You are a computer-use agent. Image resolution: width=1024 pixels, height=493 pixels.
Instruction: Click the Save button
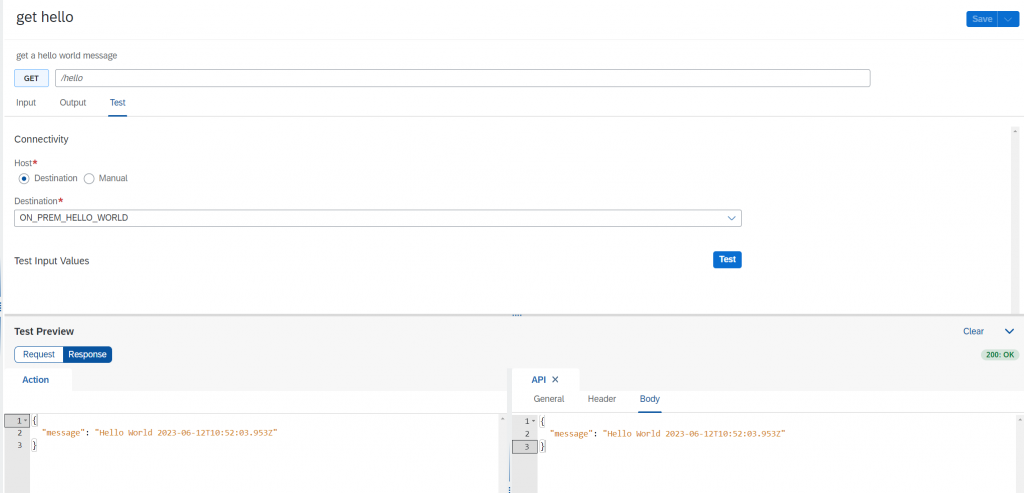click(982, 19)
